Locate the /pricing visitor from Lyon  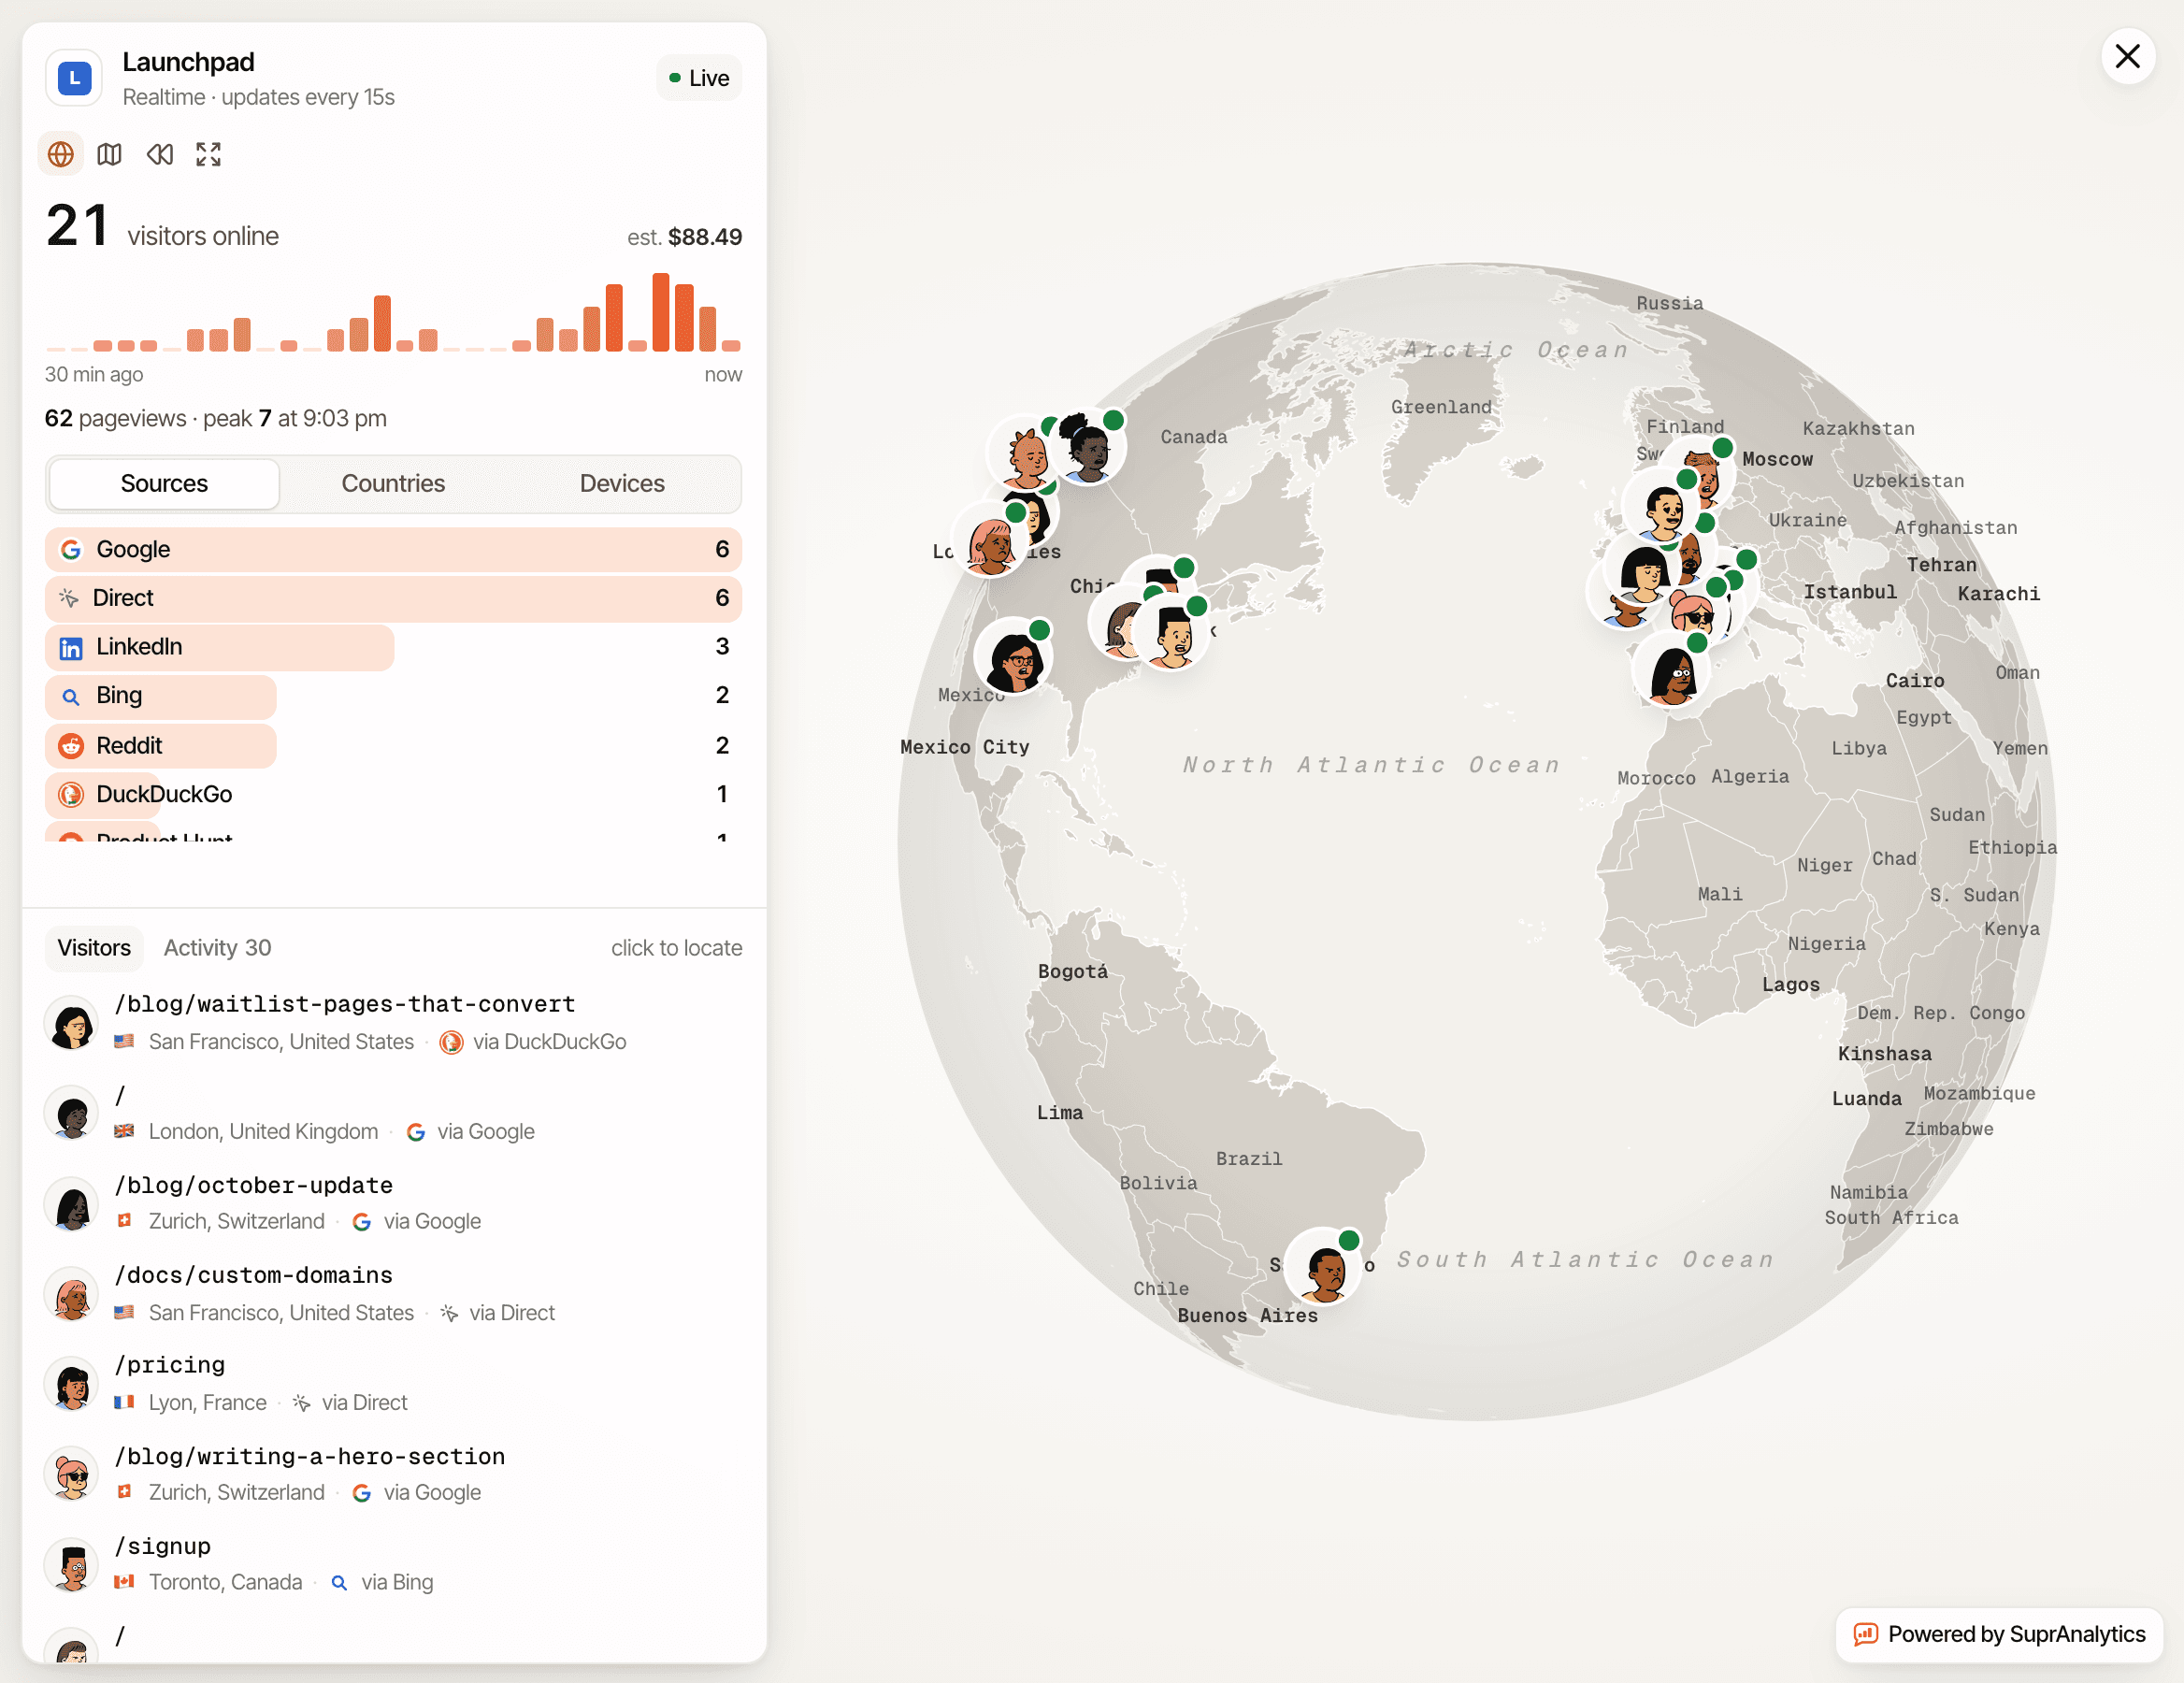tap(393, 1384)
